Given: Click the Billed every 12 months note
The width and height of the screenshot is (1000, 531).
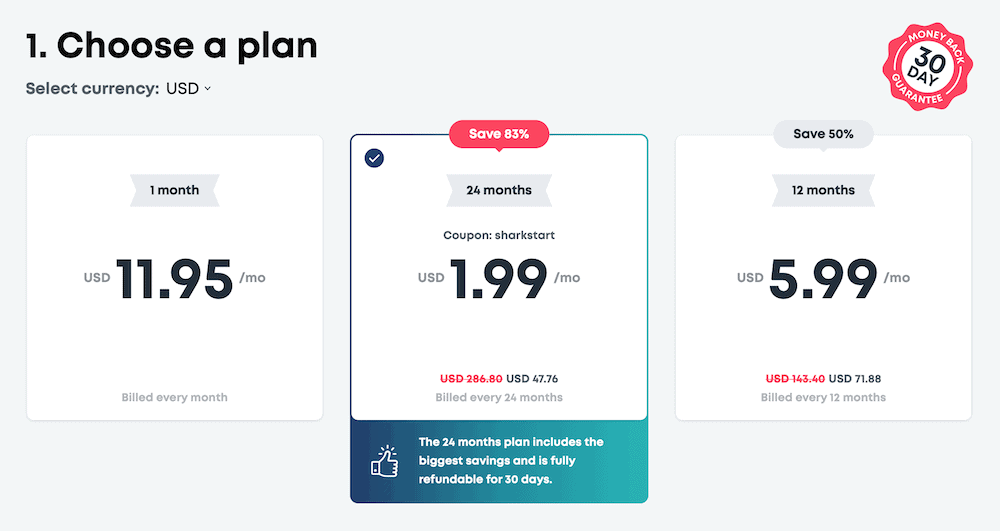Looking at the screenshot, I should coord(823,397).
